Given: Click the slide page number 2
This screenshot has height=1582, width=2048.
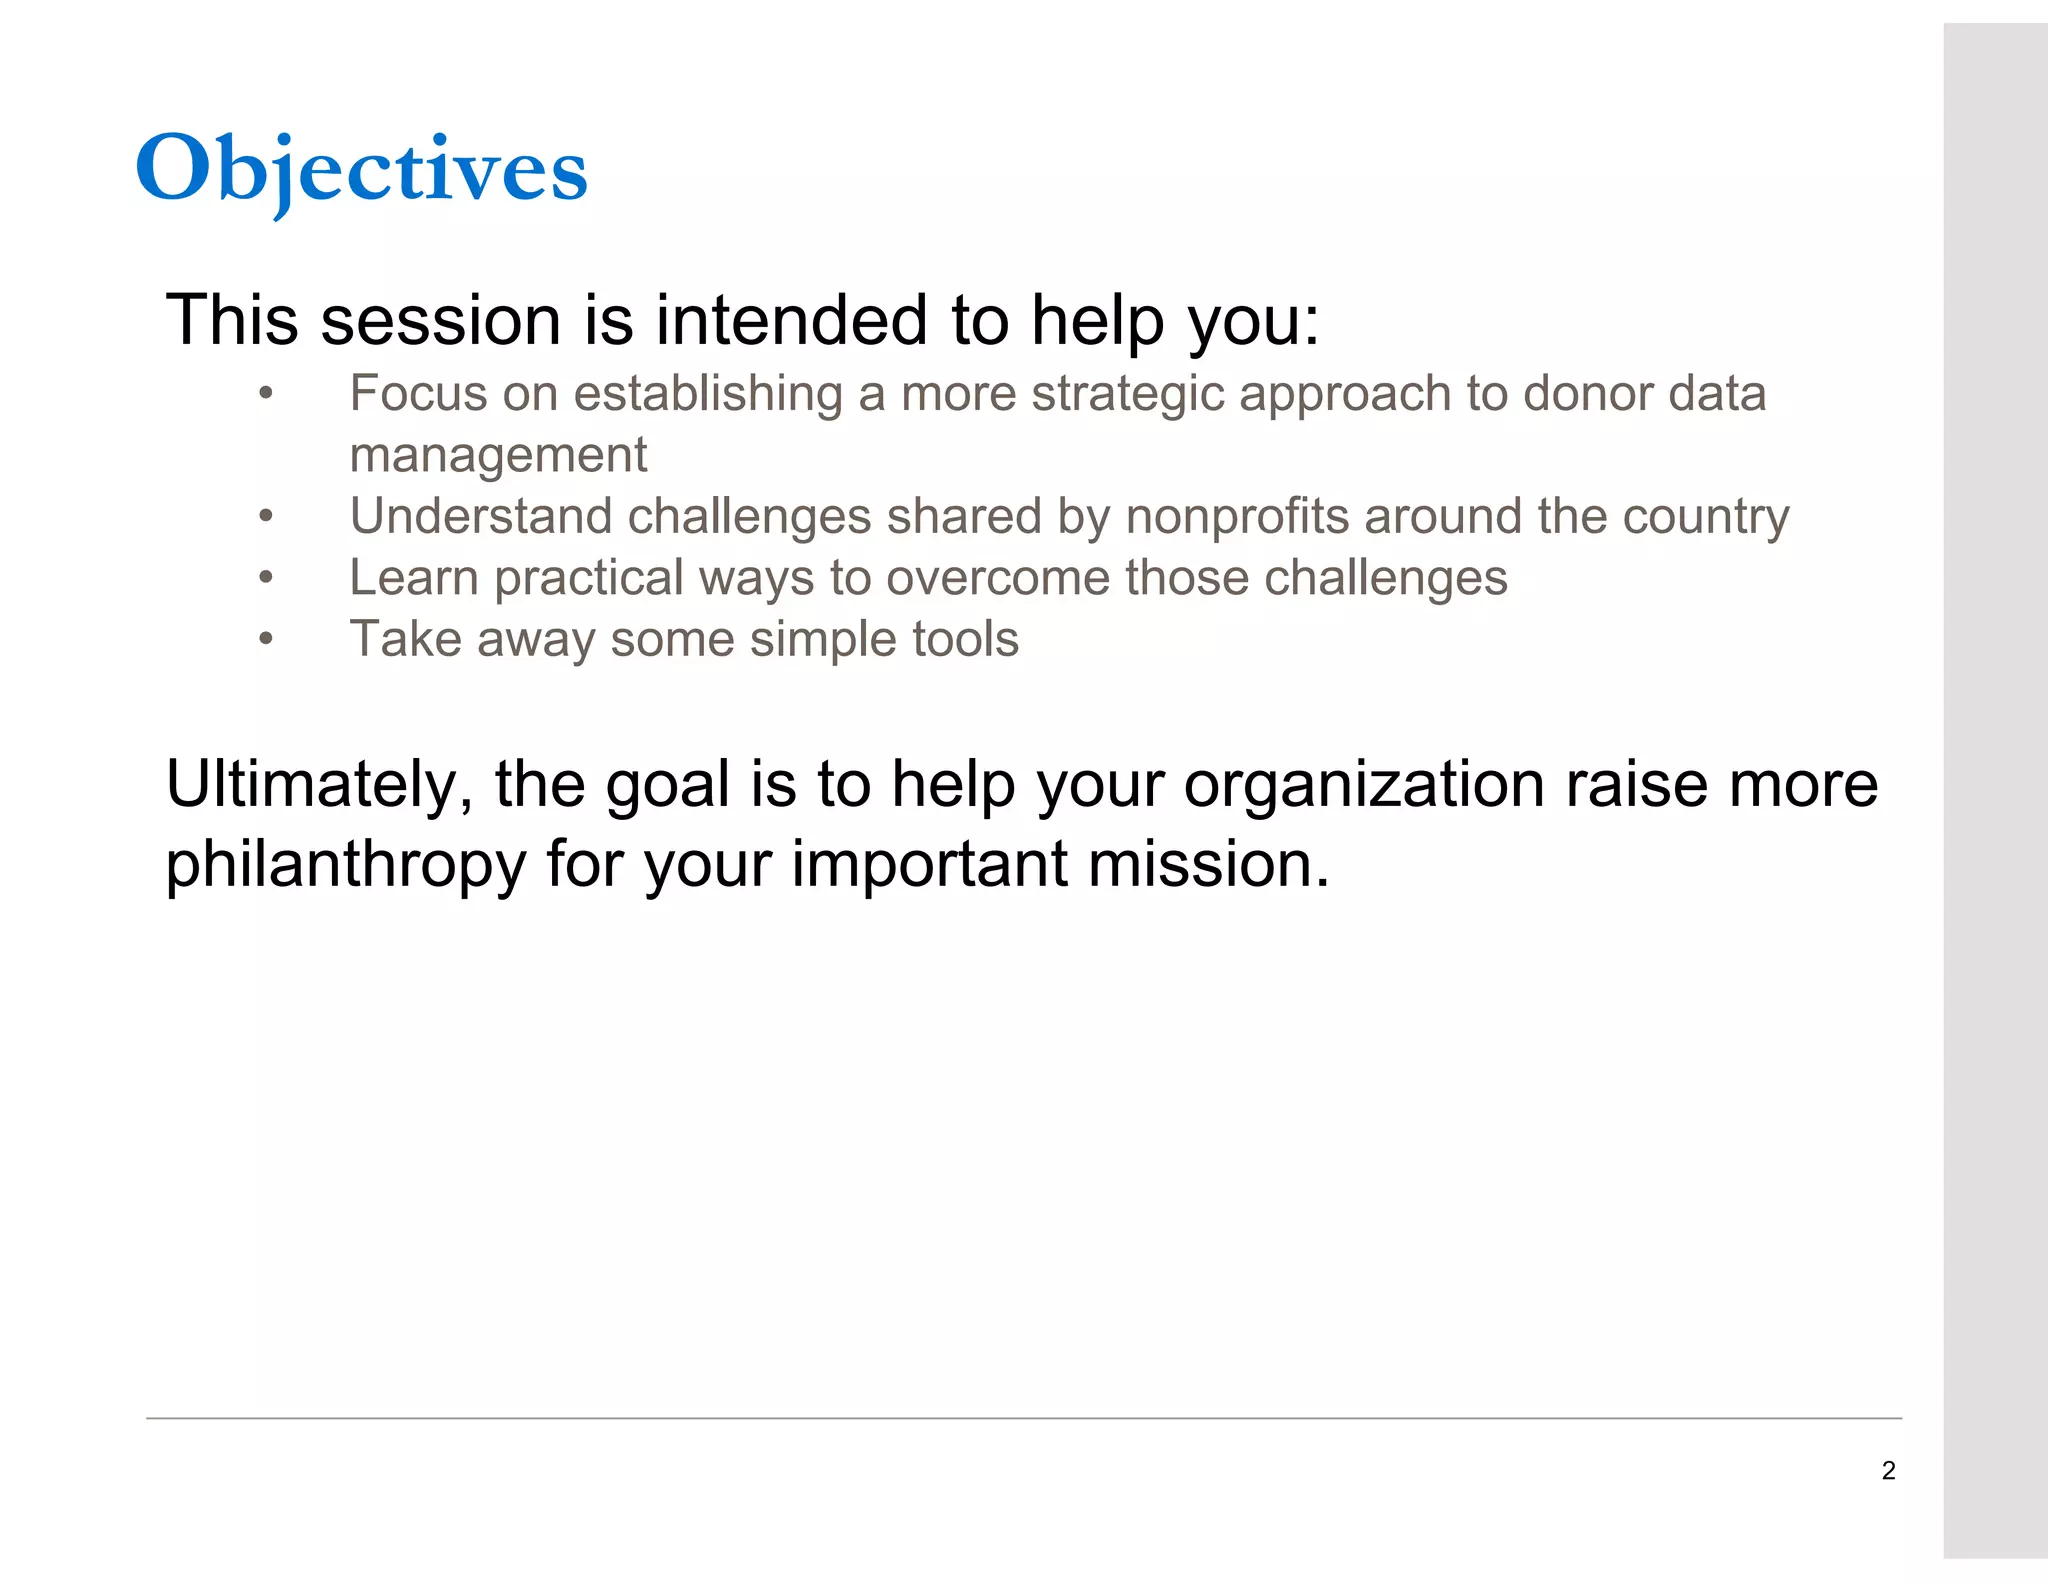Looking at the screenshot, I should click(1888, 1470).
